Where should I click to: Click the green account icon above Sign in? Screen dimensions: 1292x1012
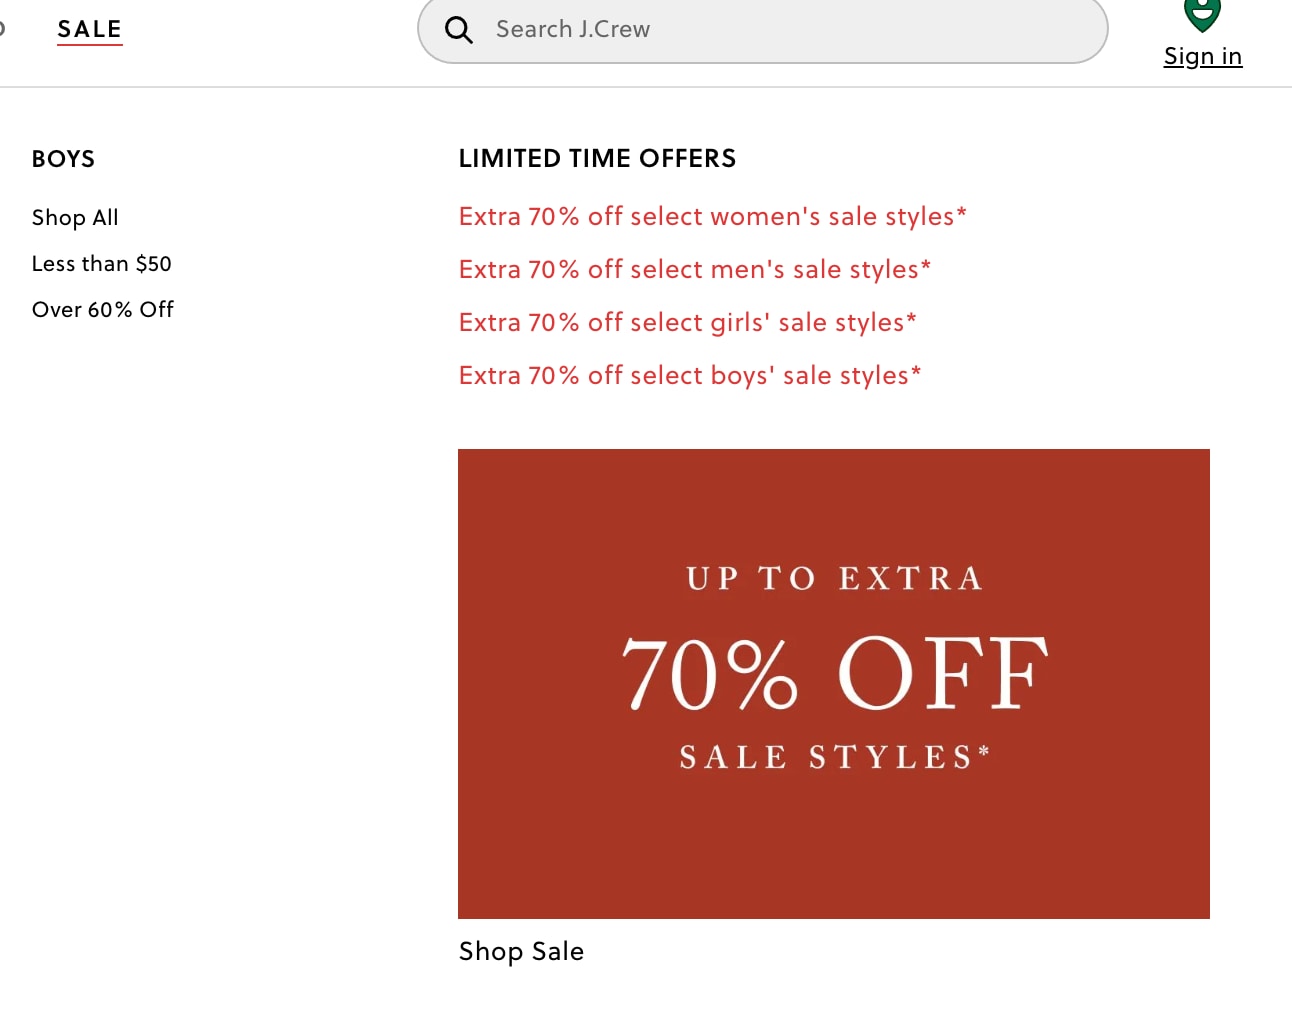(x=1202, y=15)
